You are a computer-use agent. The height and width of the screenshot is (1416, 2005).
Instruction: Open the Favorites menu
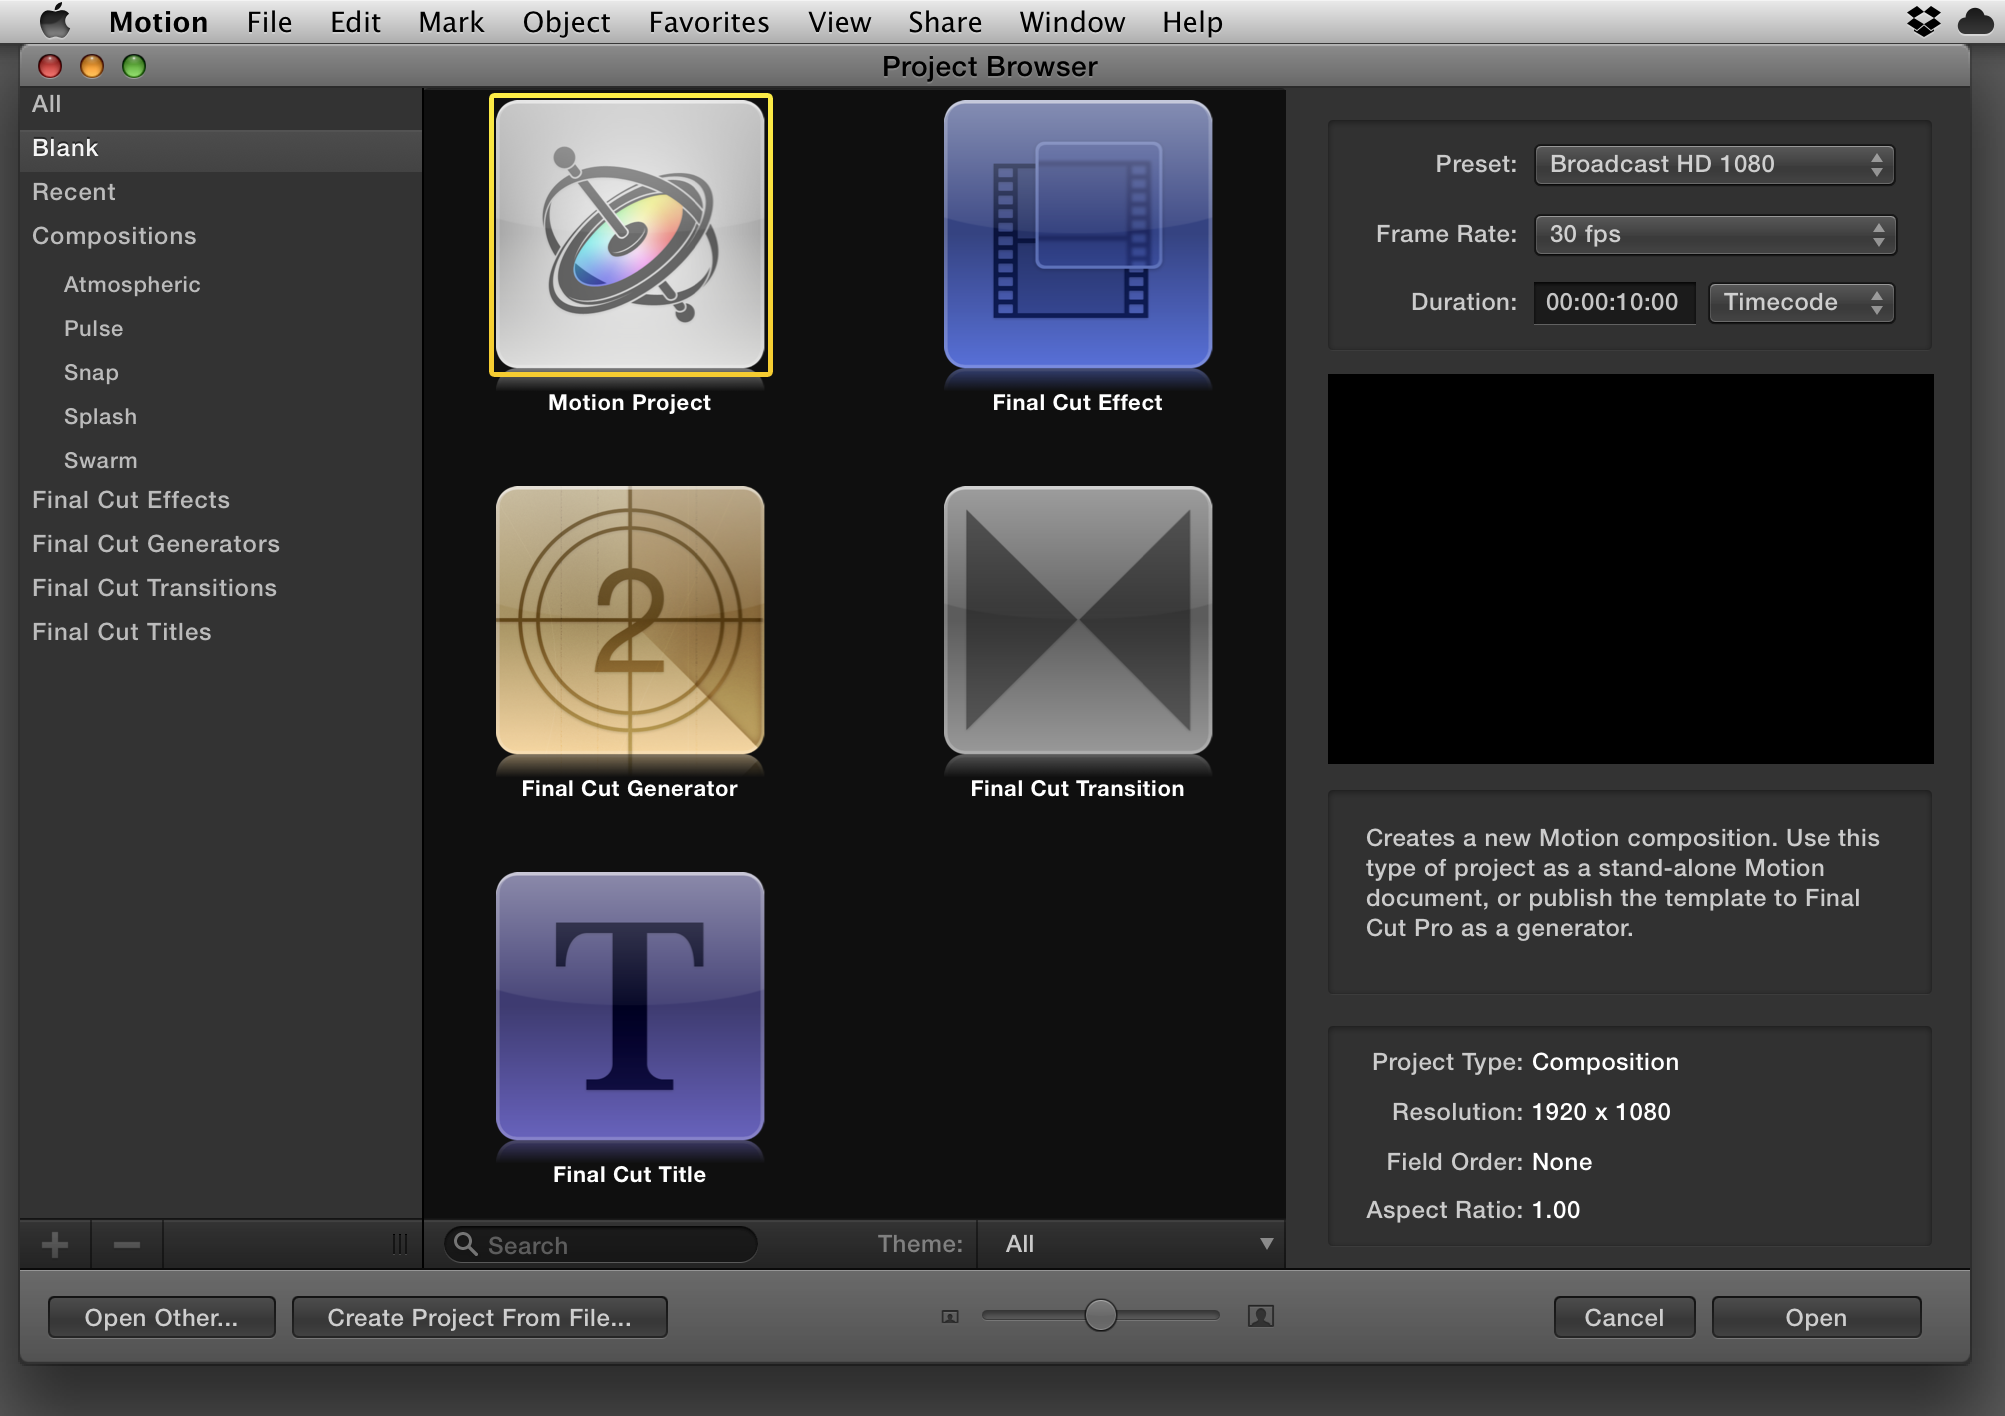[709, 21]
